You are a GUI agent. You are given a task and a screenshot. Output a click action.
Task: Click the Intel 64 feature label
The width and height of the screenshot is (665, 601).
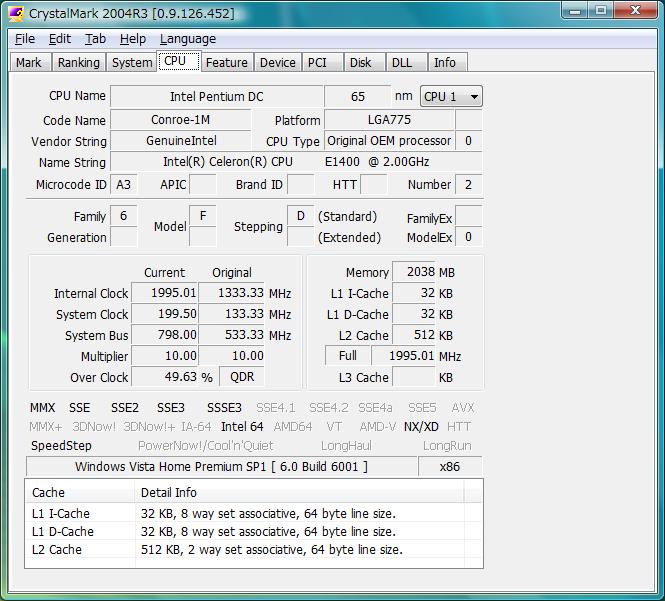(242, 426)
